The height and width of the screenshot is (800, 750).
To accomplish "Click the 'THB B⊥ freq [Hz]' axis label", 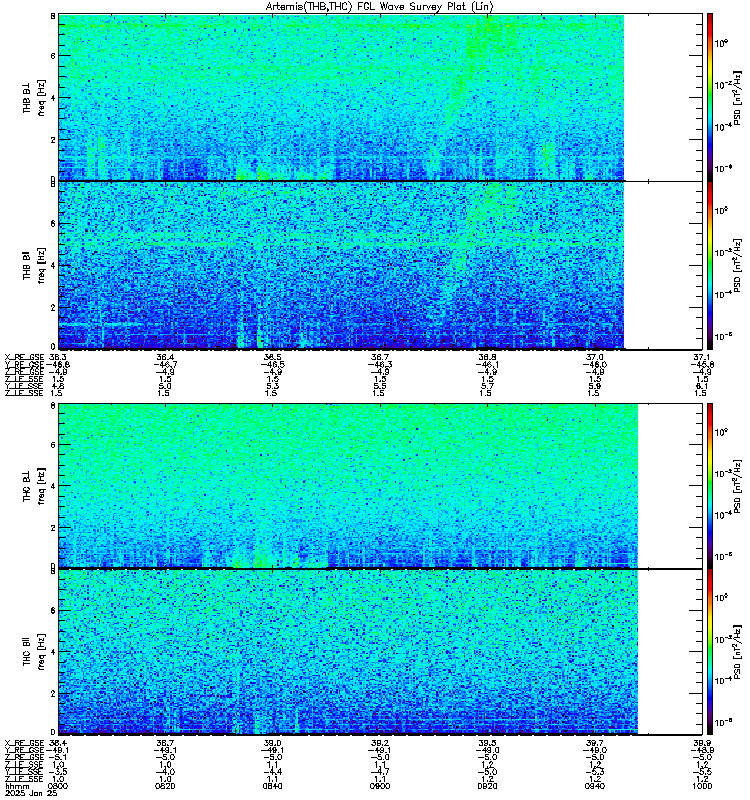I will (34, 97).
